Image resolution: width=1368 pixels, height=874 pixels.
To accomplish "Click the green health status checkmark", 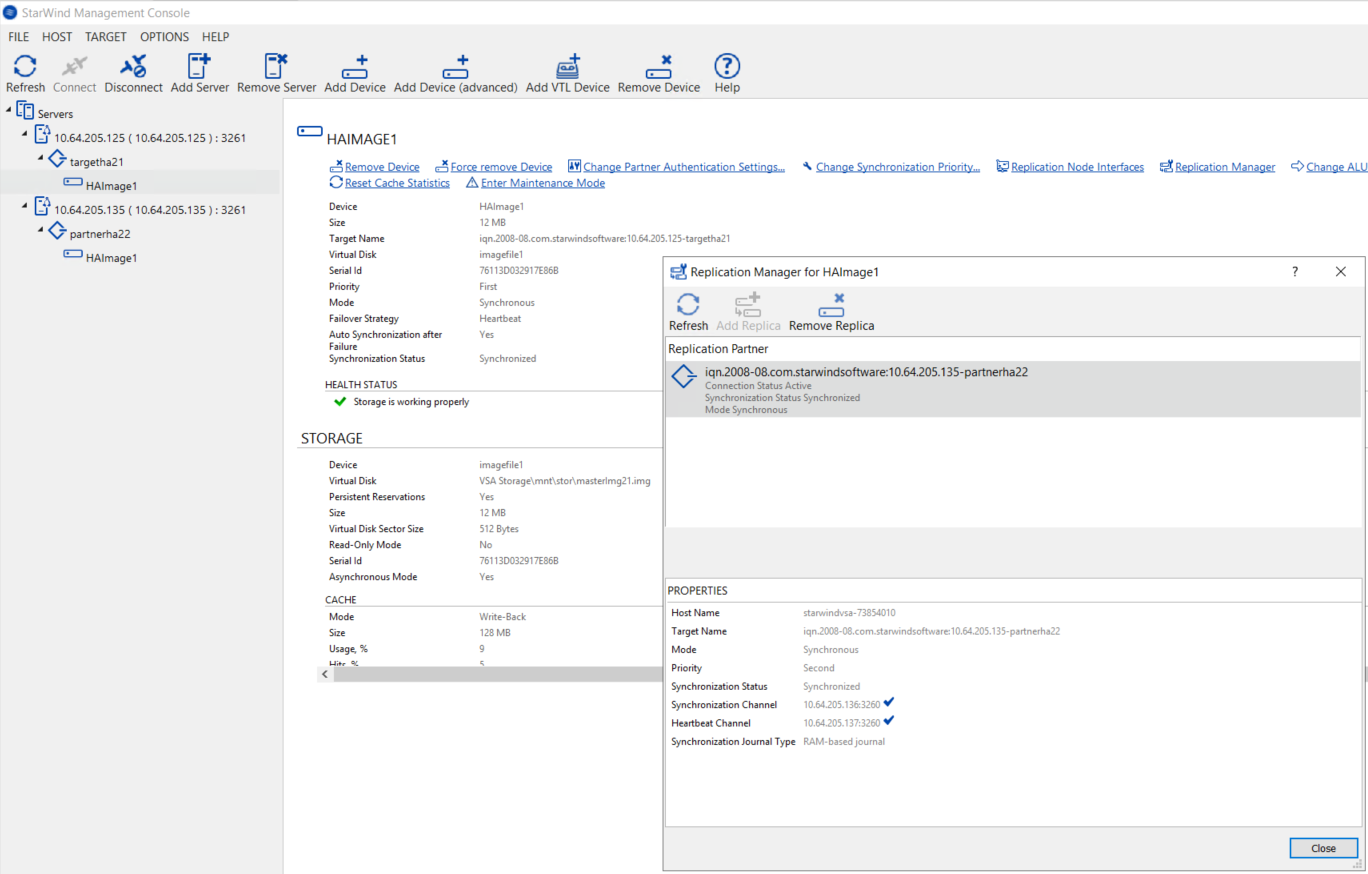I will click(340, 402).
